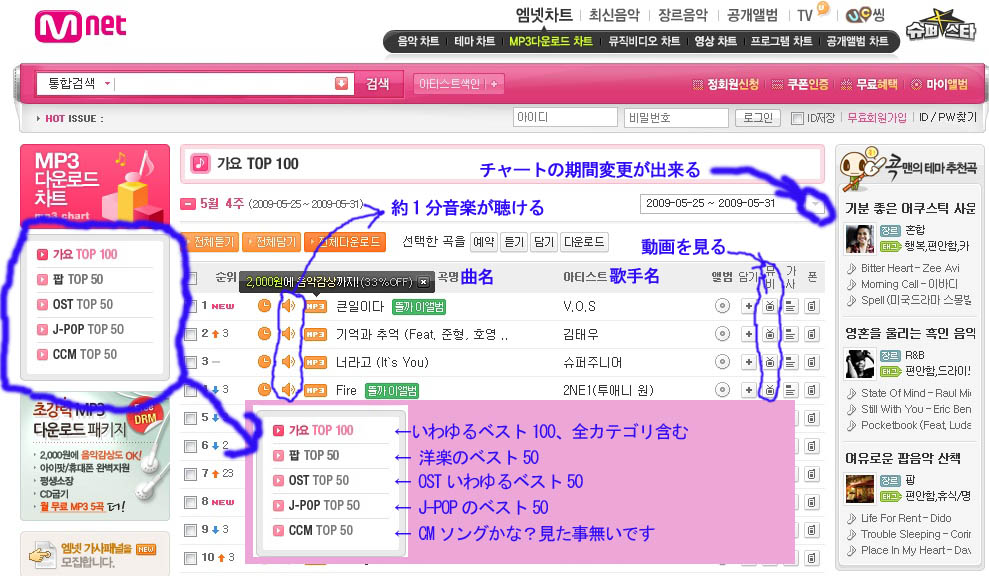Collapse the 5월 4주 minus expander
Screen dimensions: 989x576
point(188,204)
